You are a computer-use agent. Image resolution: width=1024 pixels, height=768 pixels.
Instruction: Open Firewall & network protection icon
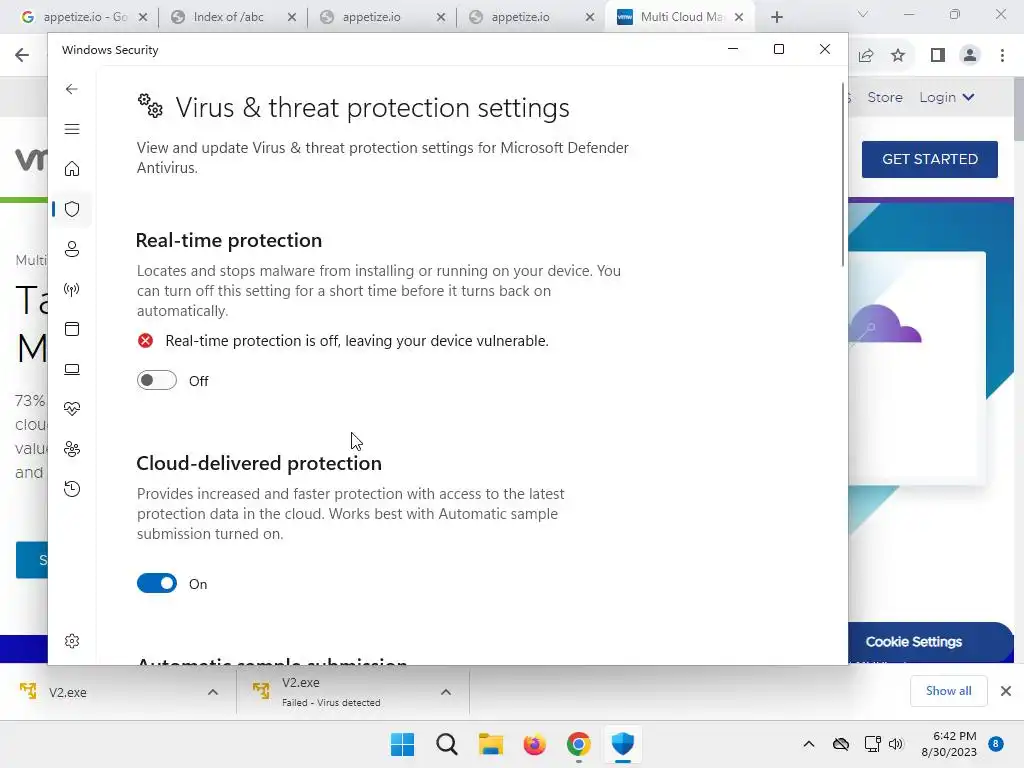[72, 289]
